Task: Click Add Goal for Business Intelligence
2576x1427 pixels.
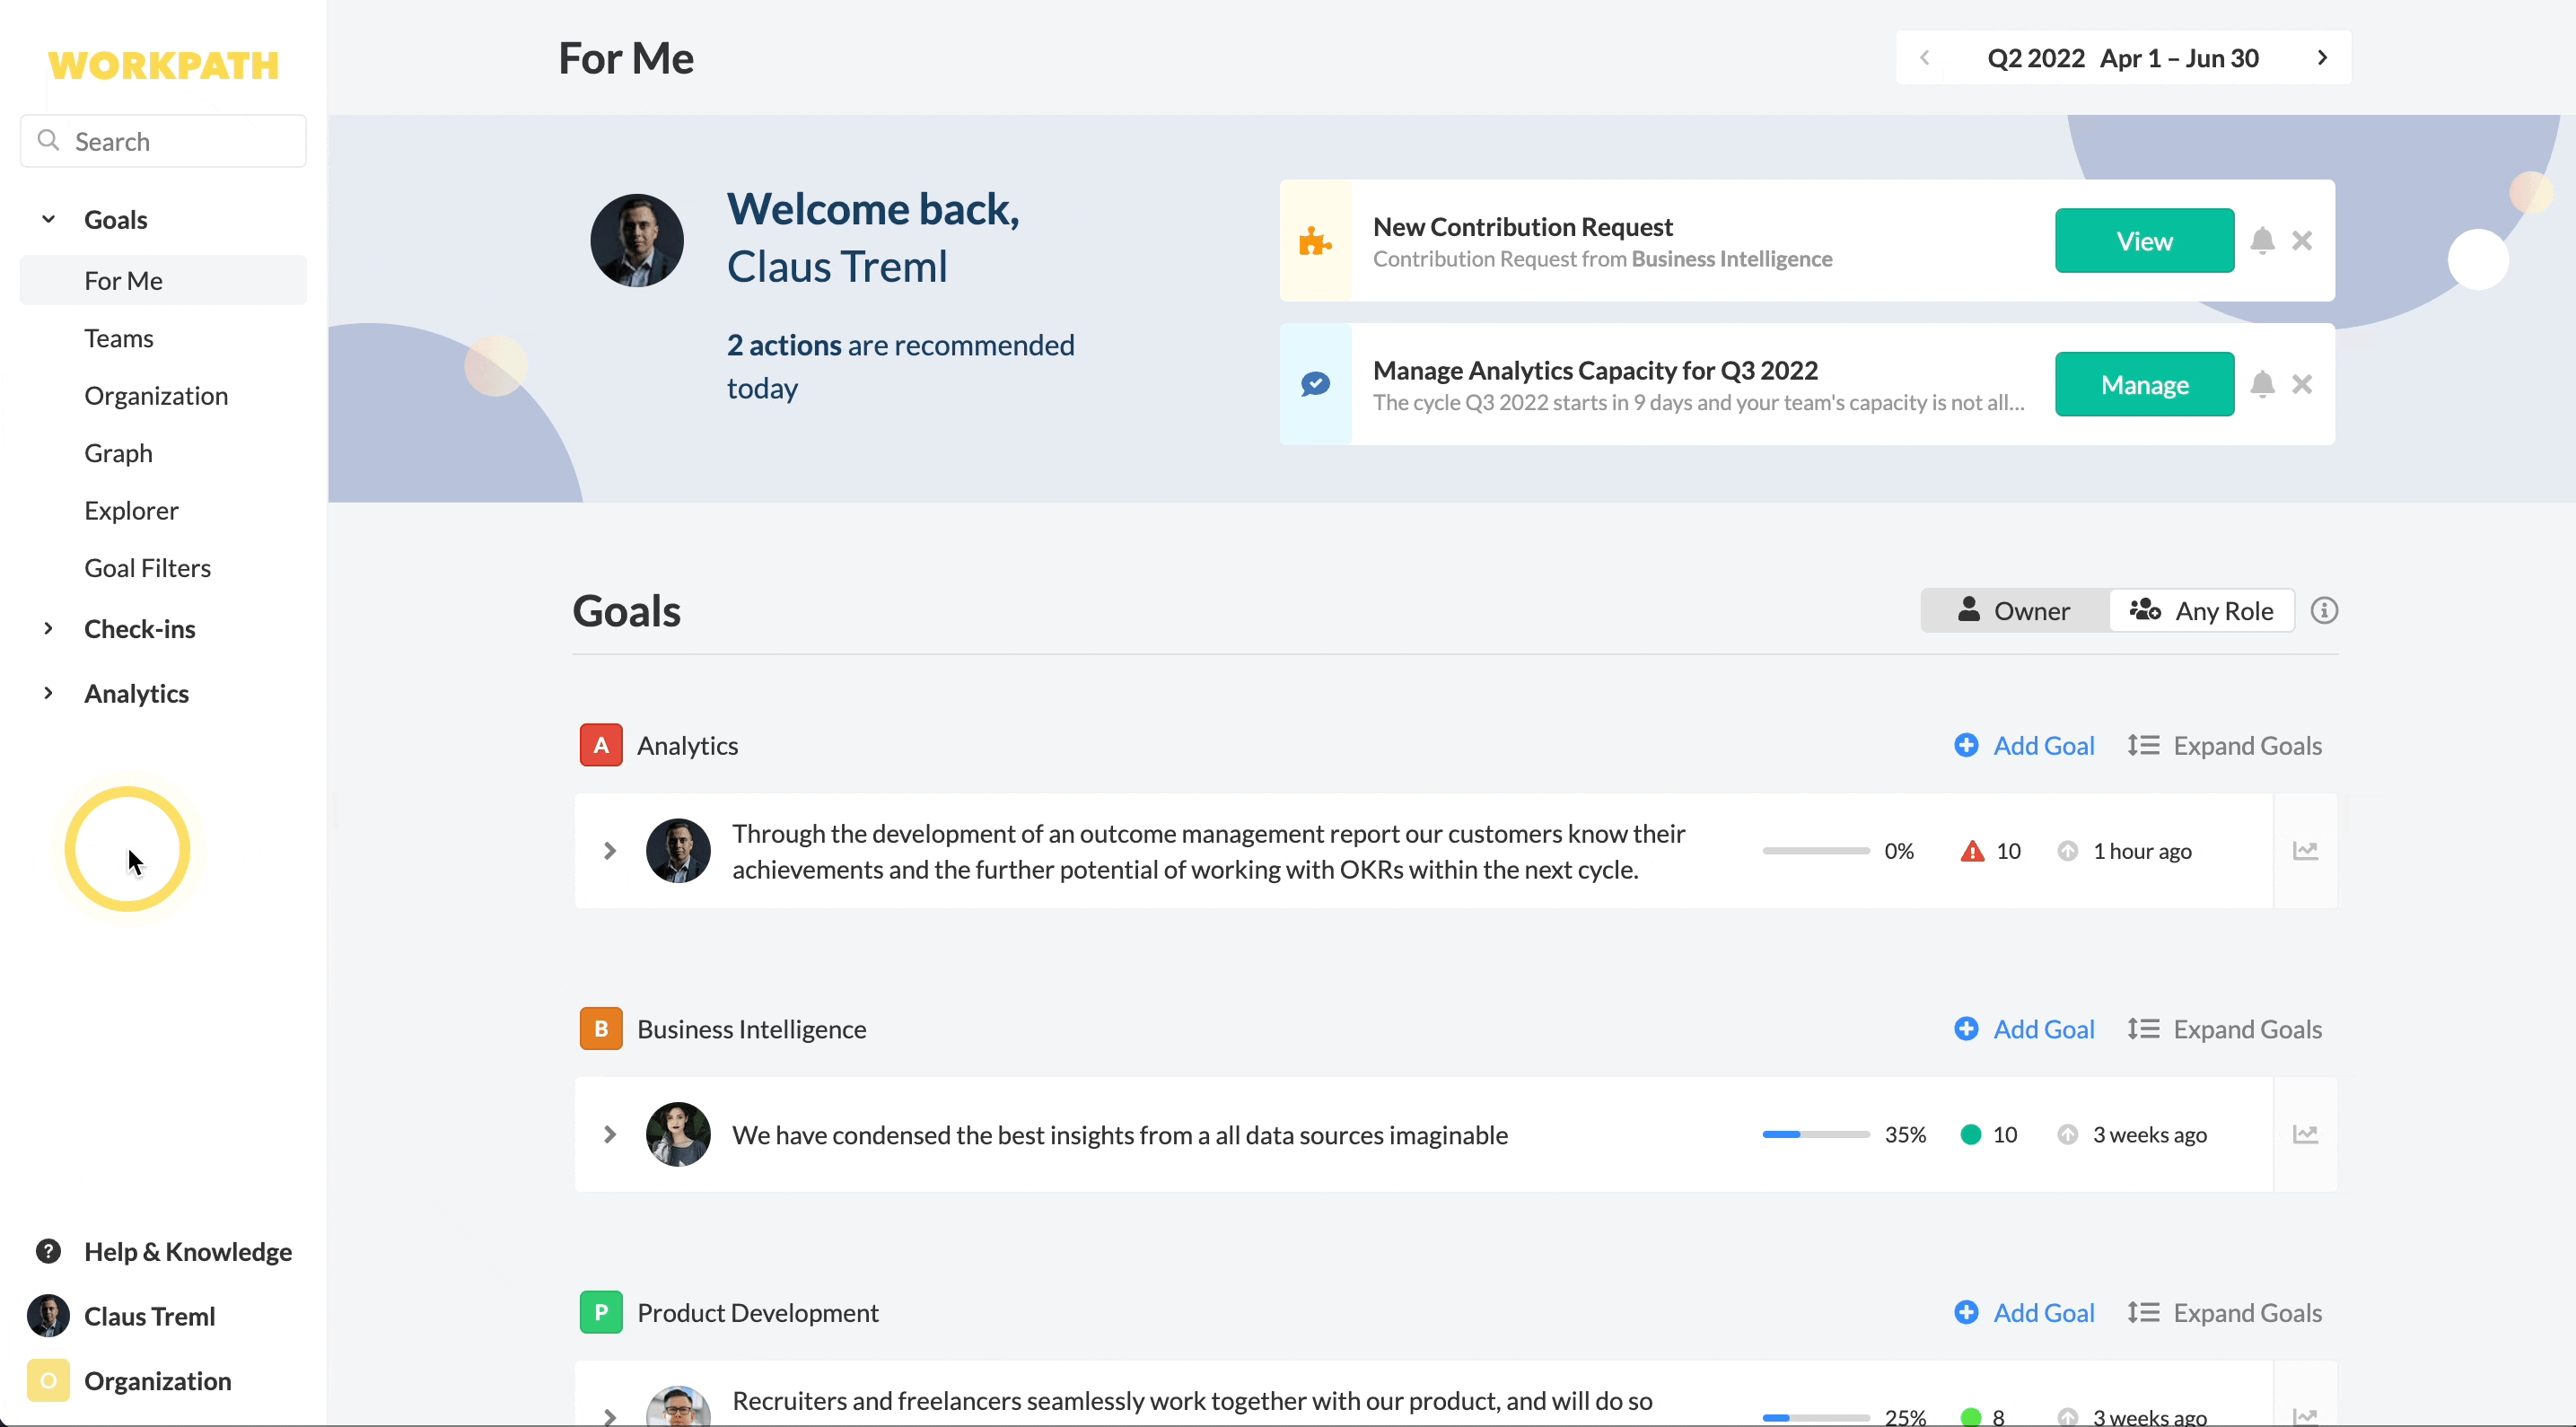Action: 2024,1029
